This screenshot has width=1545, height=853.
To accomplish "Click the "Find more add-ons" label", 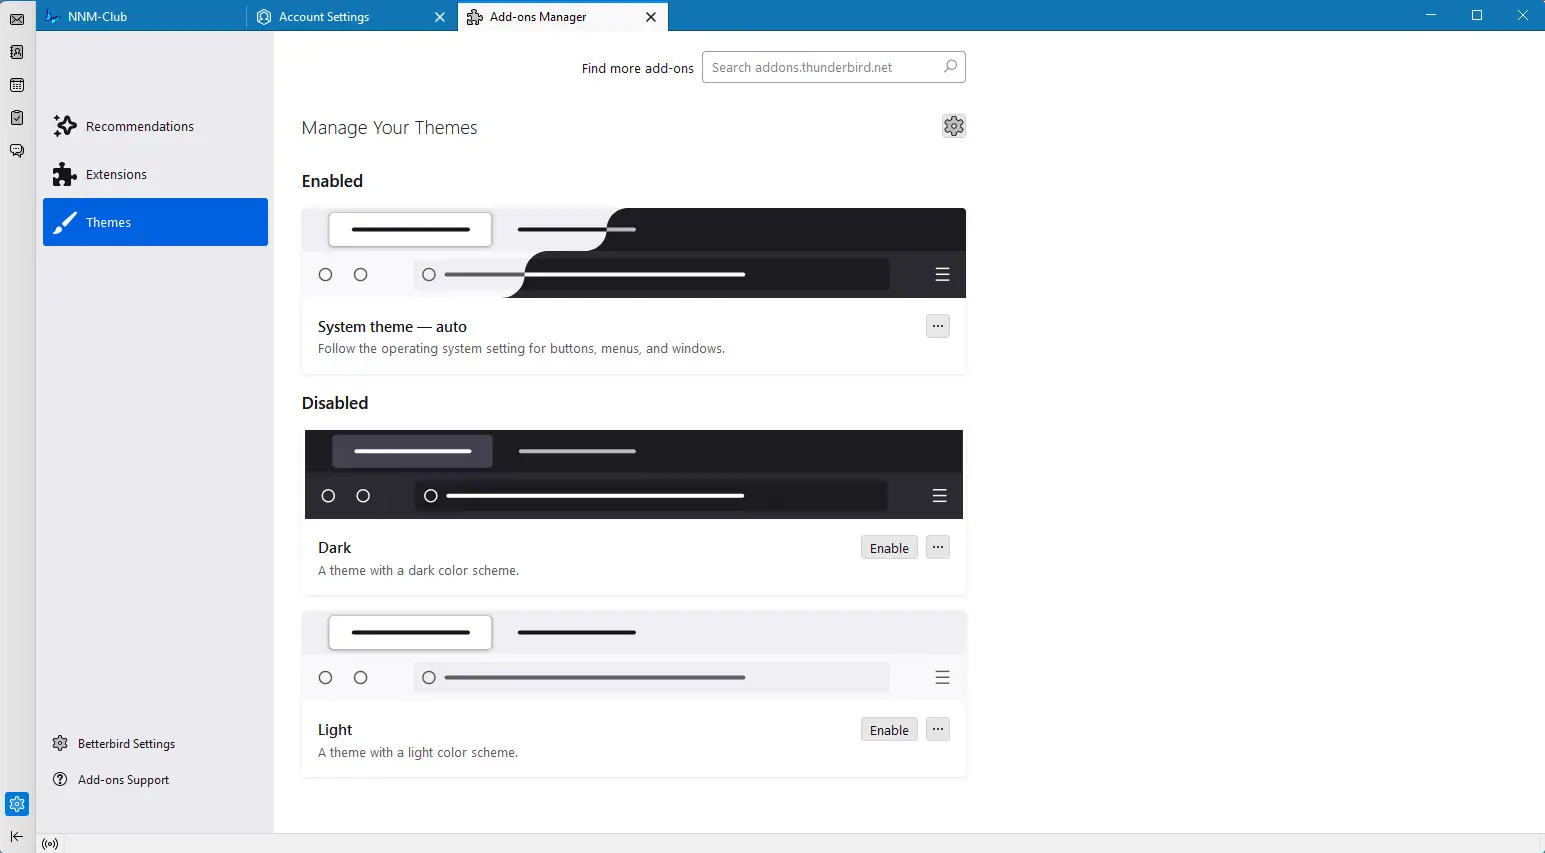I will [638, 68].
